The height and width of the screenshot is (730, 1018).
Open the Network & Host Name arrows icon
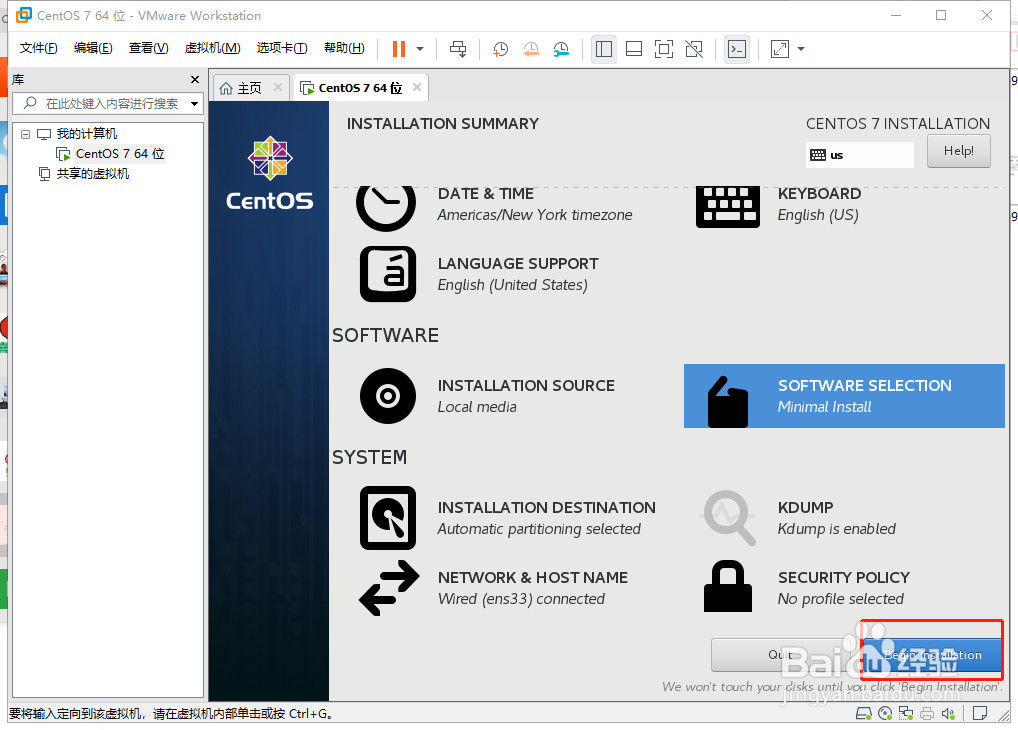click(389, 588)
